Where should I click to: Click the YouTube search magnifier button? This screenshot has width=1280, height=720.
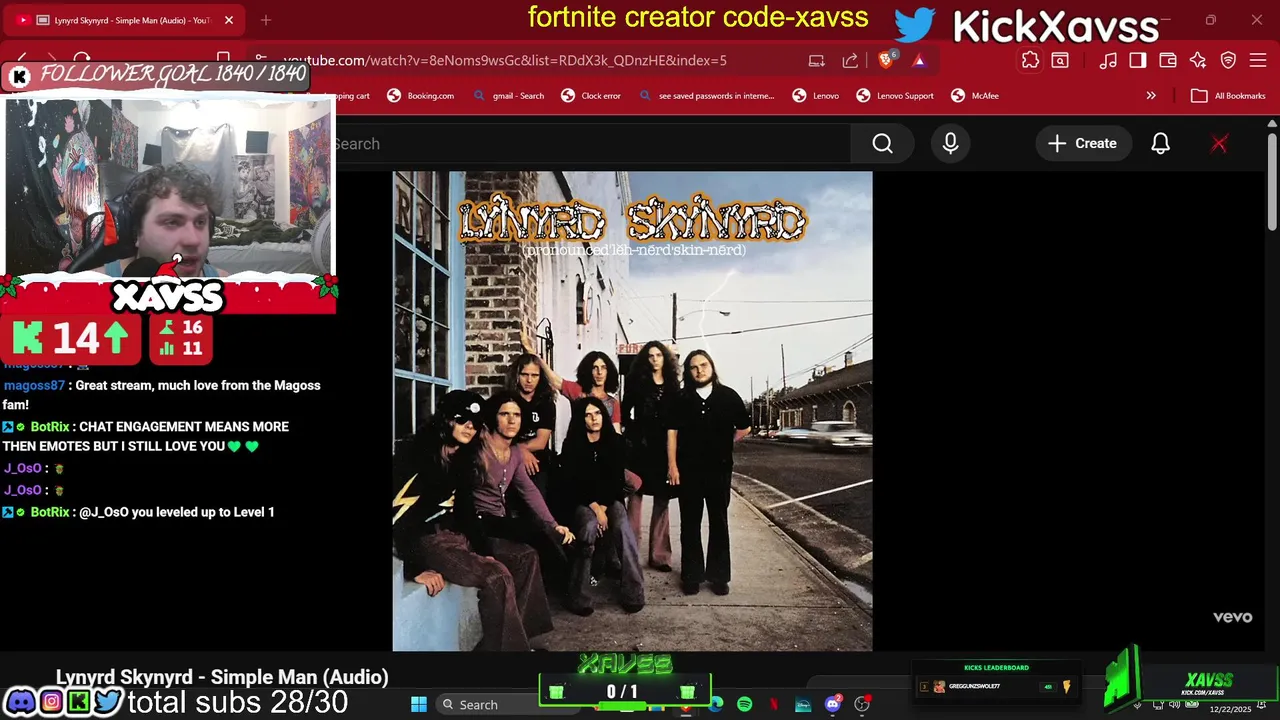[882, 144]
